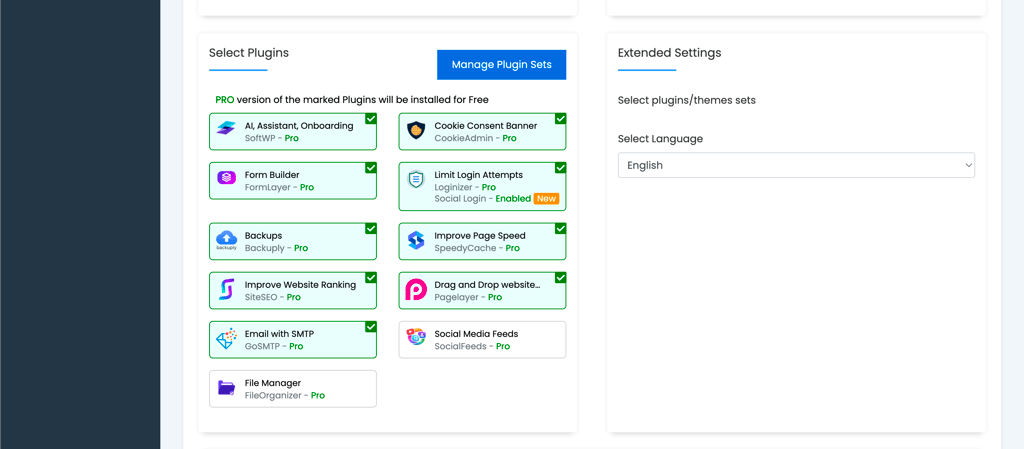This screenshot has height=449, width=1024.
Task: Click the Select plugins/themes sets text
Action: [686, 101]
